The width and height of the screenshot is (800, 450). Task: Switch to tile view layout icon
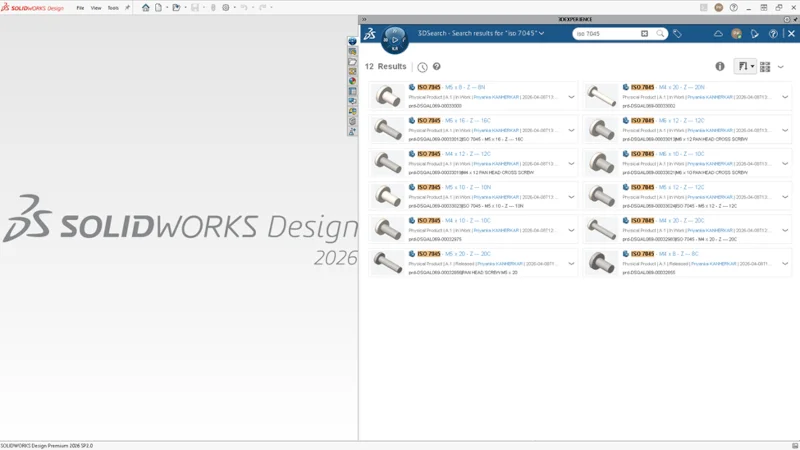coord(765,67)
